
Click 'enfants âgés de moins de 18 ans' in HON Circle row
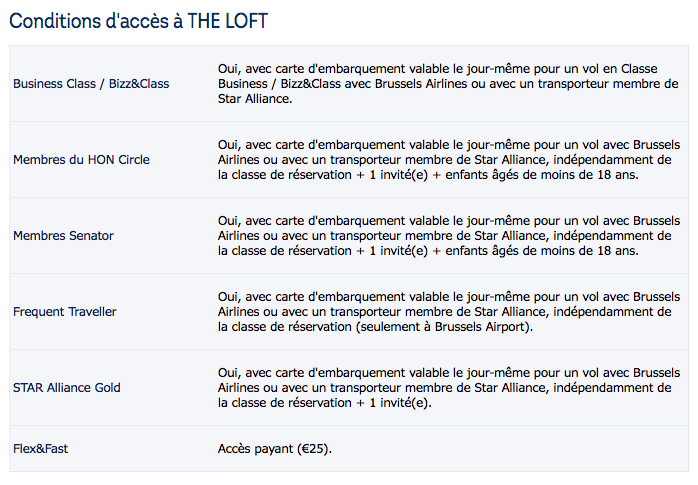[x=542, y=175]
